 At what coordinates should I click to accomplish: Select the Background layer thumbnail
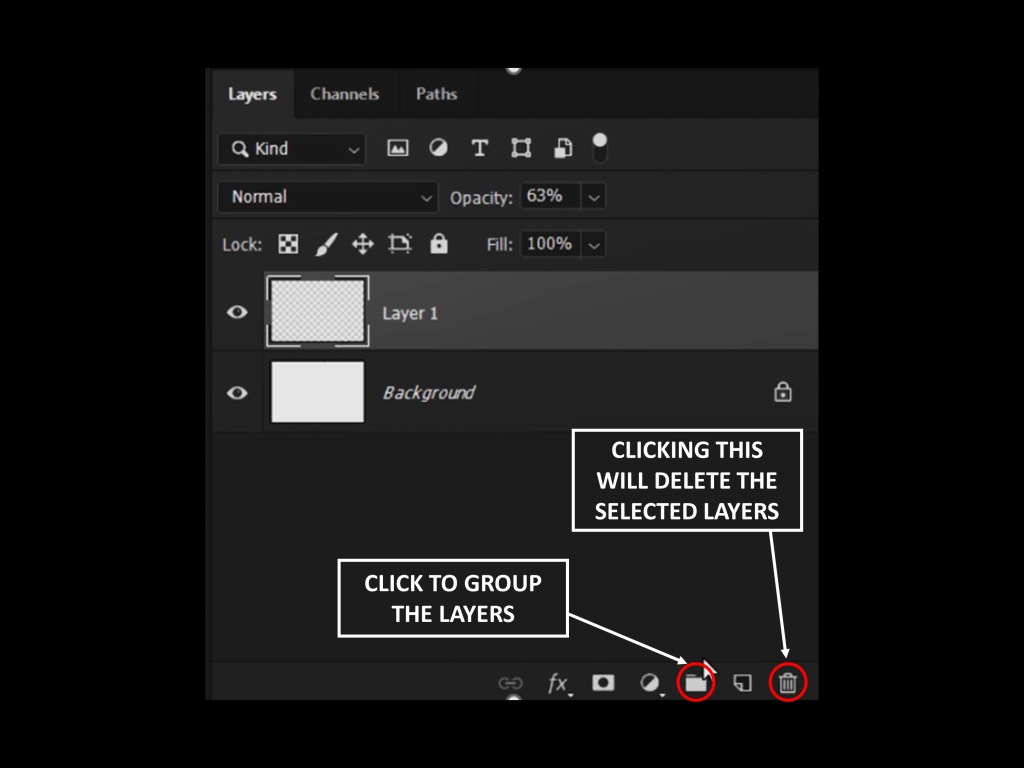pos(318,392)
